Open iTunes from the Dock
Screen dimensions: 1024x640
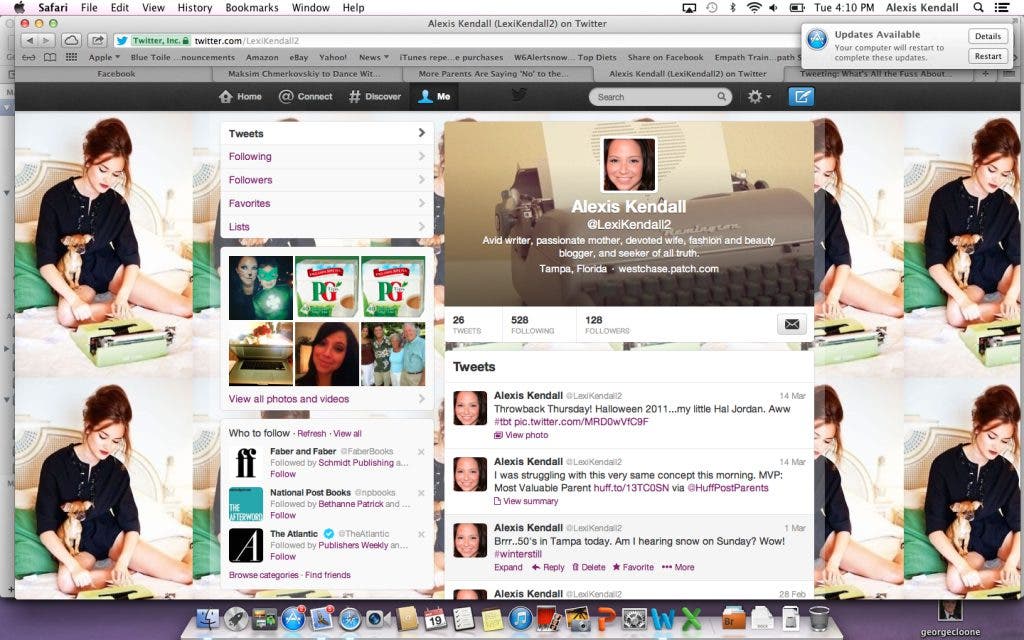[x=520, y=618]
